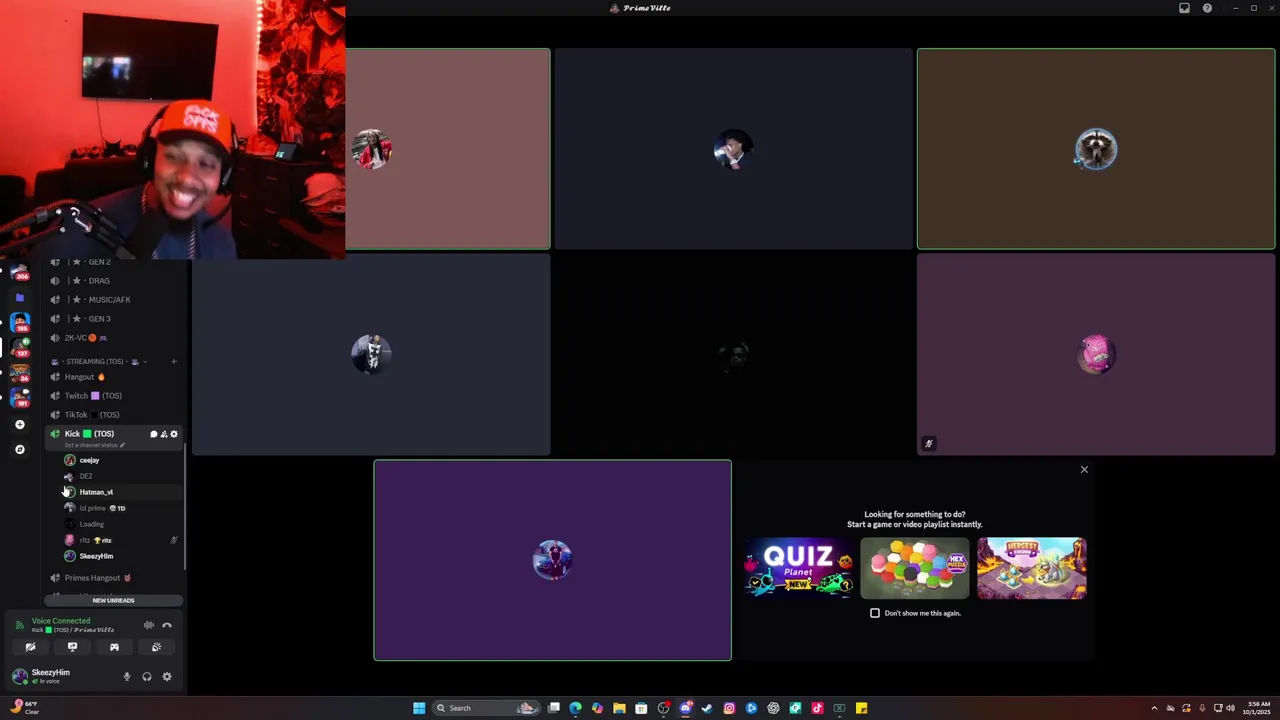Toggle noise suppression in Voice Connected panel
This screenshot has width=1280, height=720.
149,625
